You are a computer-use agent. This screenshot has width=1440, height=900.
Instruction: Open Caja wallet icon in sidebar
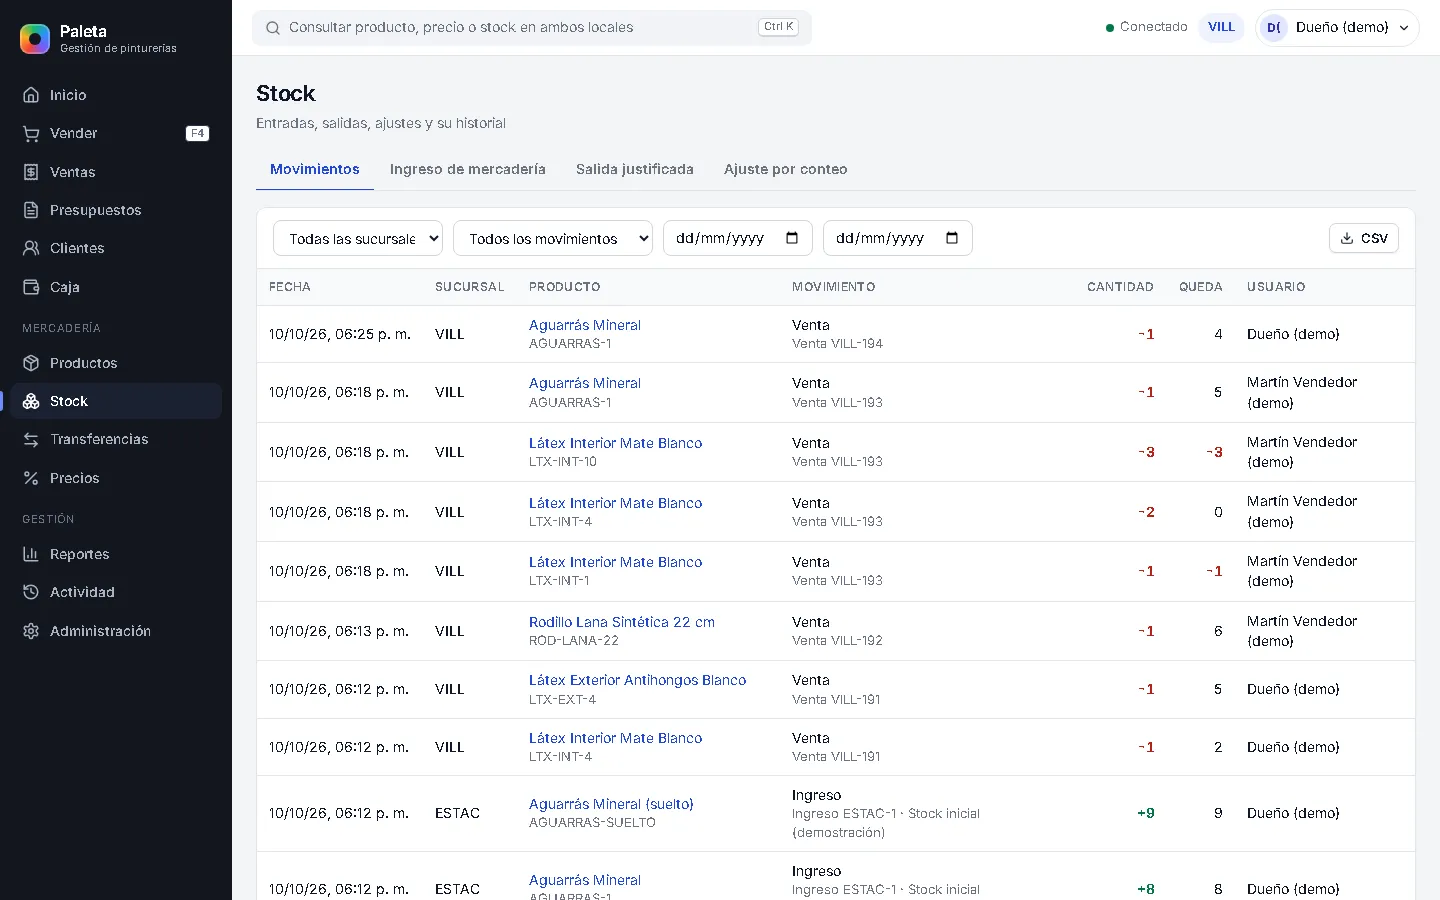pyautogui.click(x=31, y=287)
